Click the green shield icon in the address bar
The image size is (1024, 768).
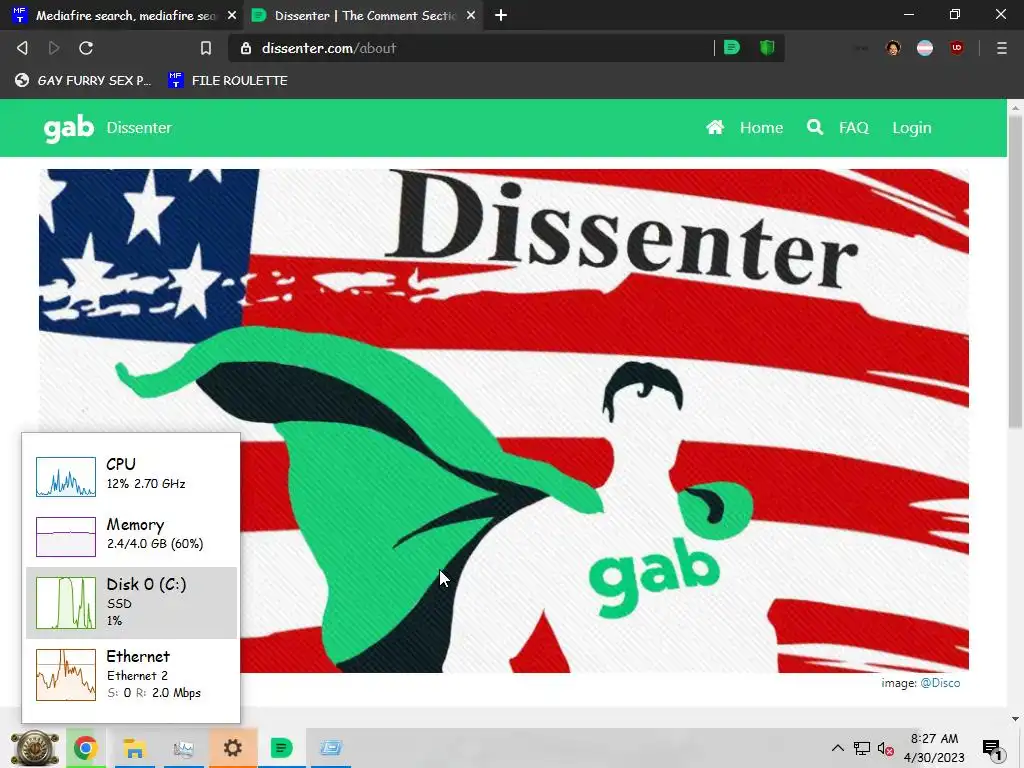767,48
